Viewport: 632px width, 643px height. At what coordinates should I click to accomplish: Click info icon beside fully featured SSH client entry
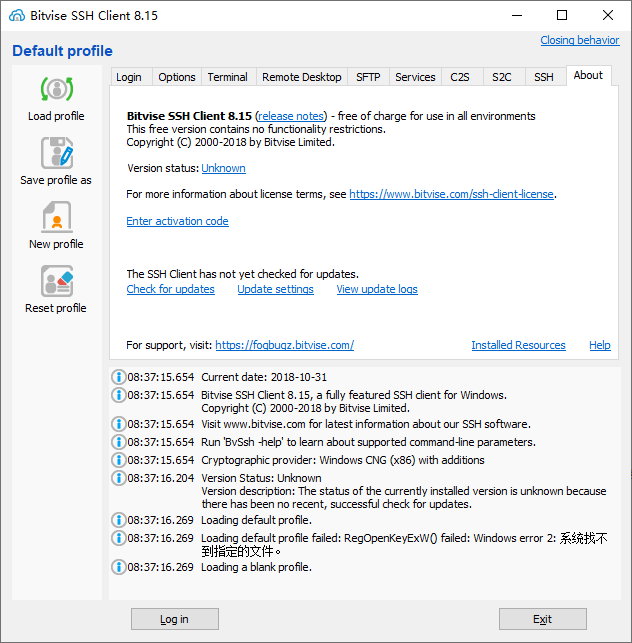click(119, 395)
